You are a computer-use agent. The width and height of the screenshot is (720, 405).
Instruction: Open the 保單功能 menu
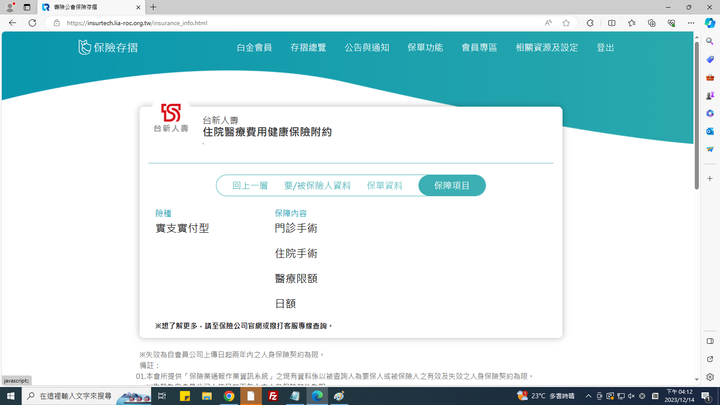(425, 47)
